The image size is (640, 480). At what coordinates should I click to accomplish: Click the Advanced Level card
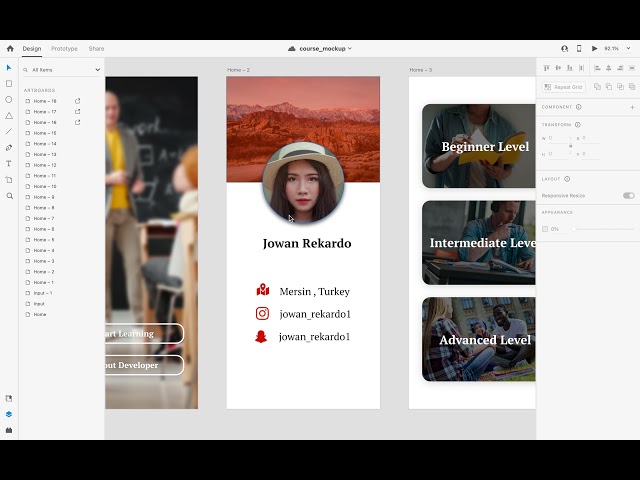(x=479, y=339)
